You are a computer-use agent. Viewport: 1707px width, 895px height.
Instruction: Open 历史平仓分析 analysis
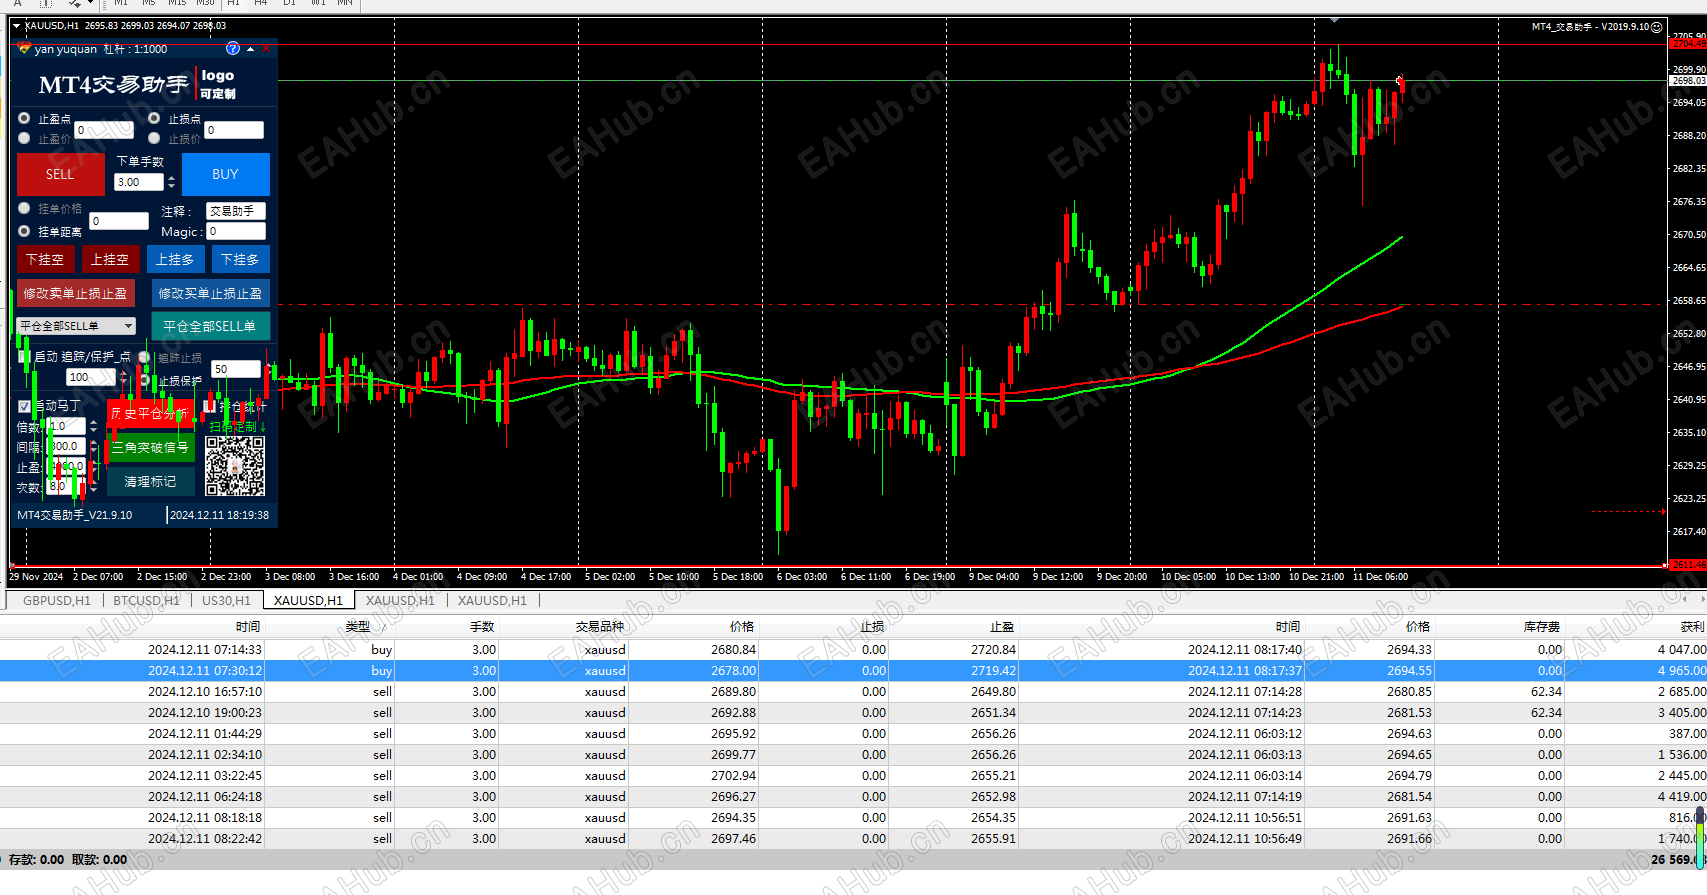pyautogui.click(x=150, y=413)
